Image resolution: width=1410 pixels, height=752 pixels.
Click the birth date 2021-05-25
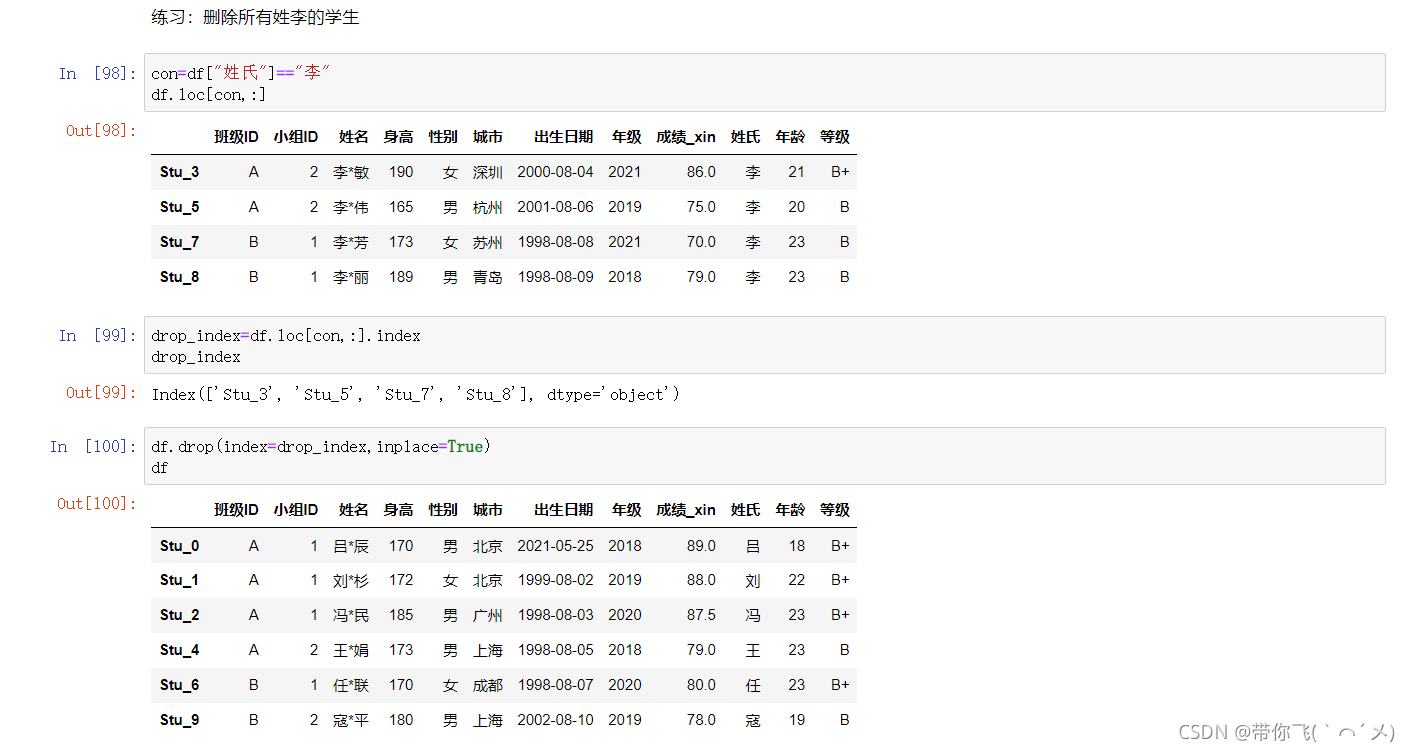[555, 546]
